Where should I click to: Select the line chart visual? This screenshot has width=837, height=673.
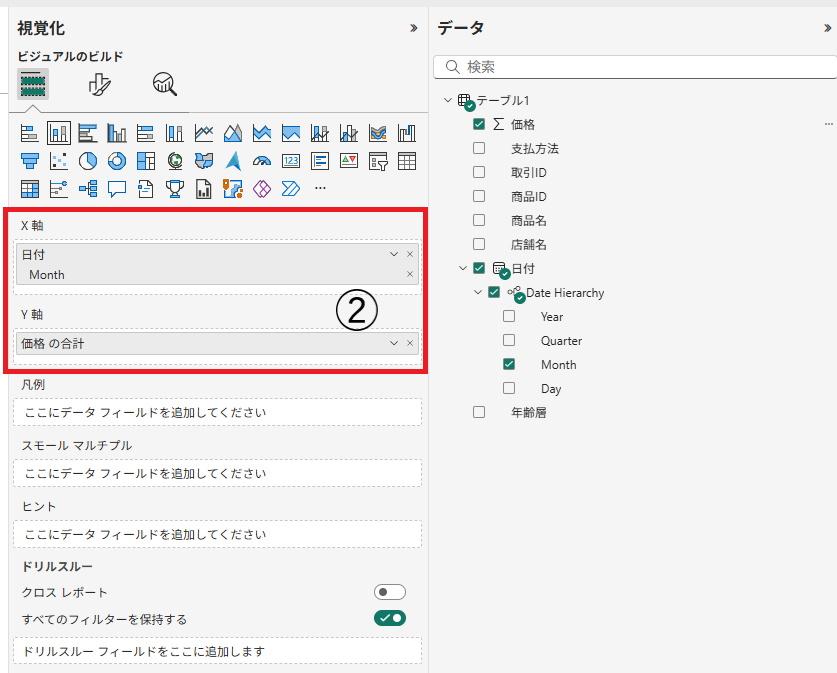204,133
